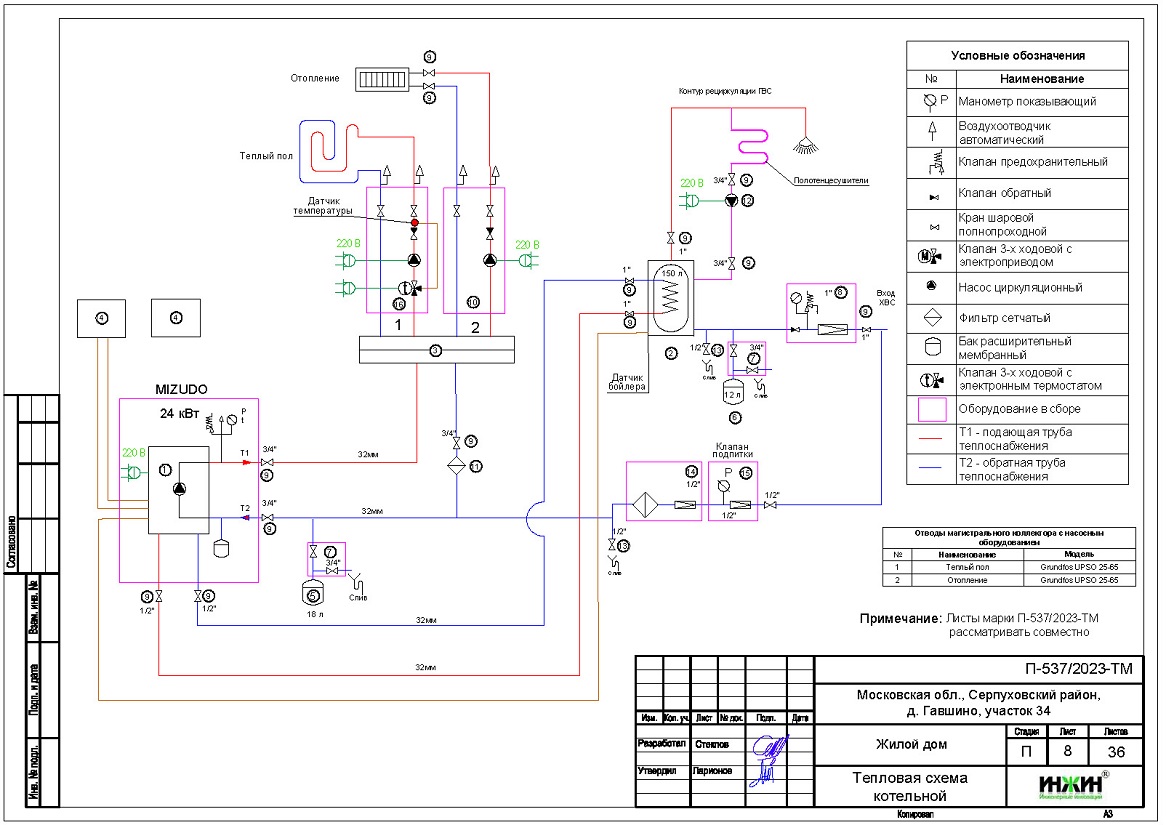Select the pump inside the MIZUDO boiler
The image size is (1166, 825).
tap(180, 488)
